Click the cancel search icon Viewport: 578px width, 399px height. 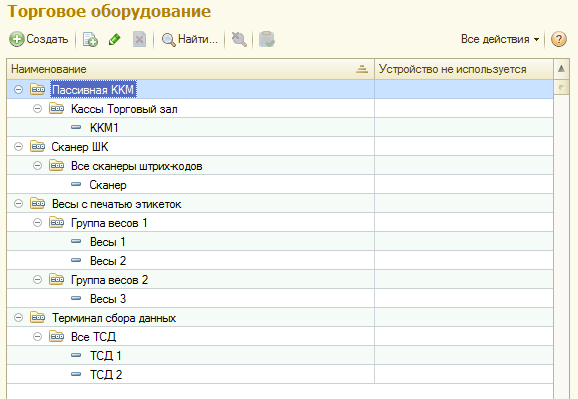[x=239, y=39]
